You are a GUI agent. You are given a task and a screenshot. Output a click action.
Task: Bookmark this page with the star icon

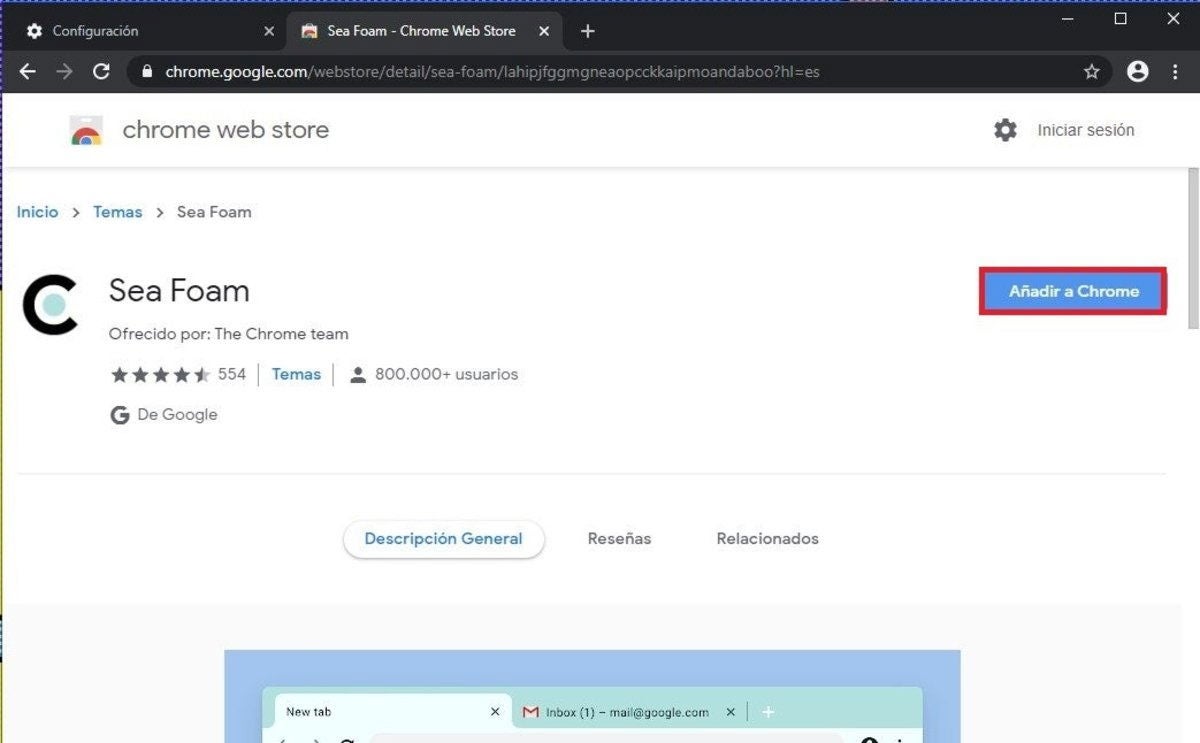[x=1092, y=72]
